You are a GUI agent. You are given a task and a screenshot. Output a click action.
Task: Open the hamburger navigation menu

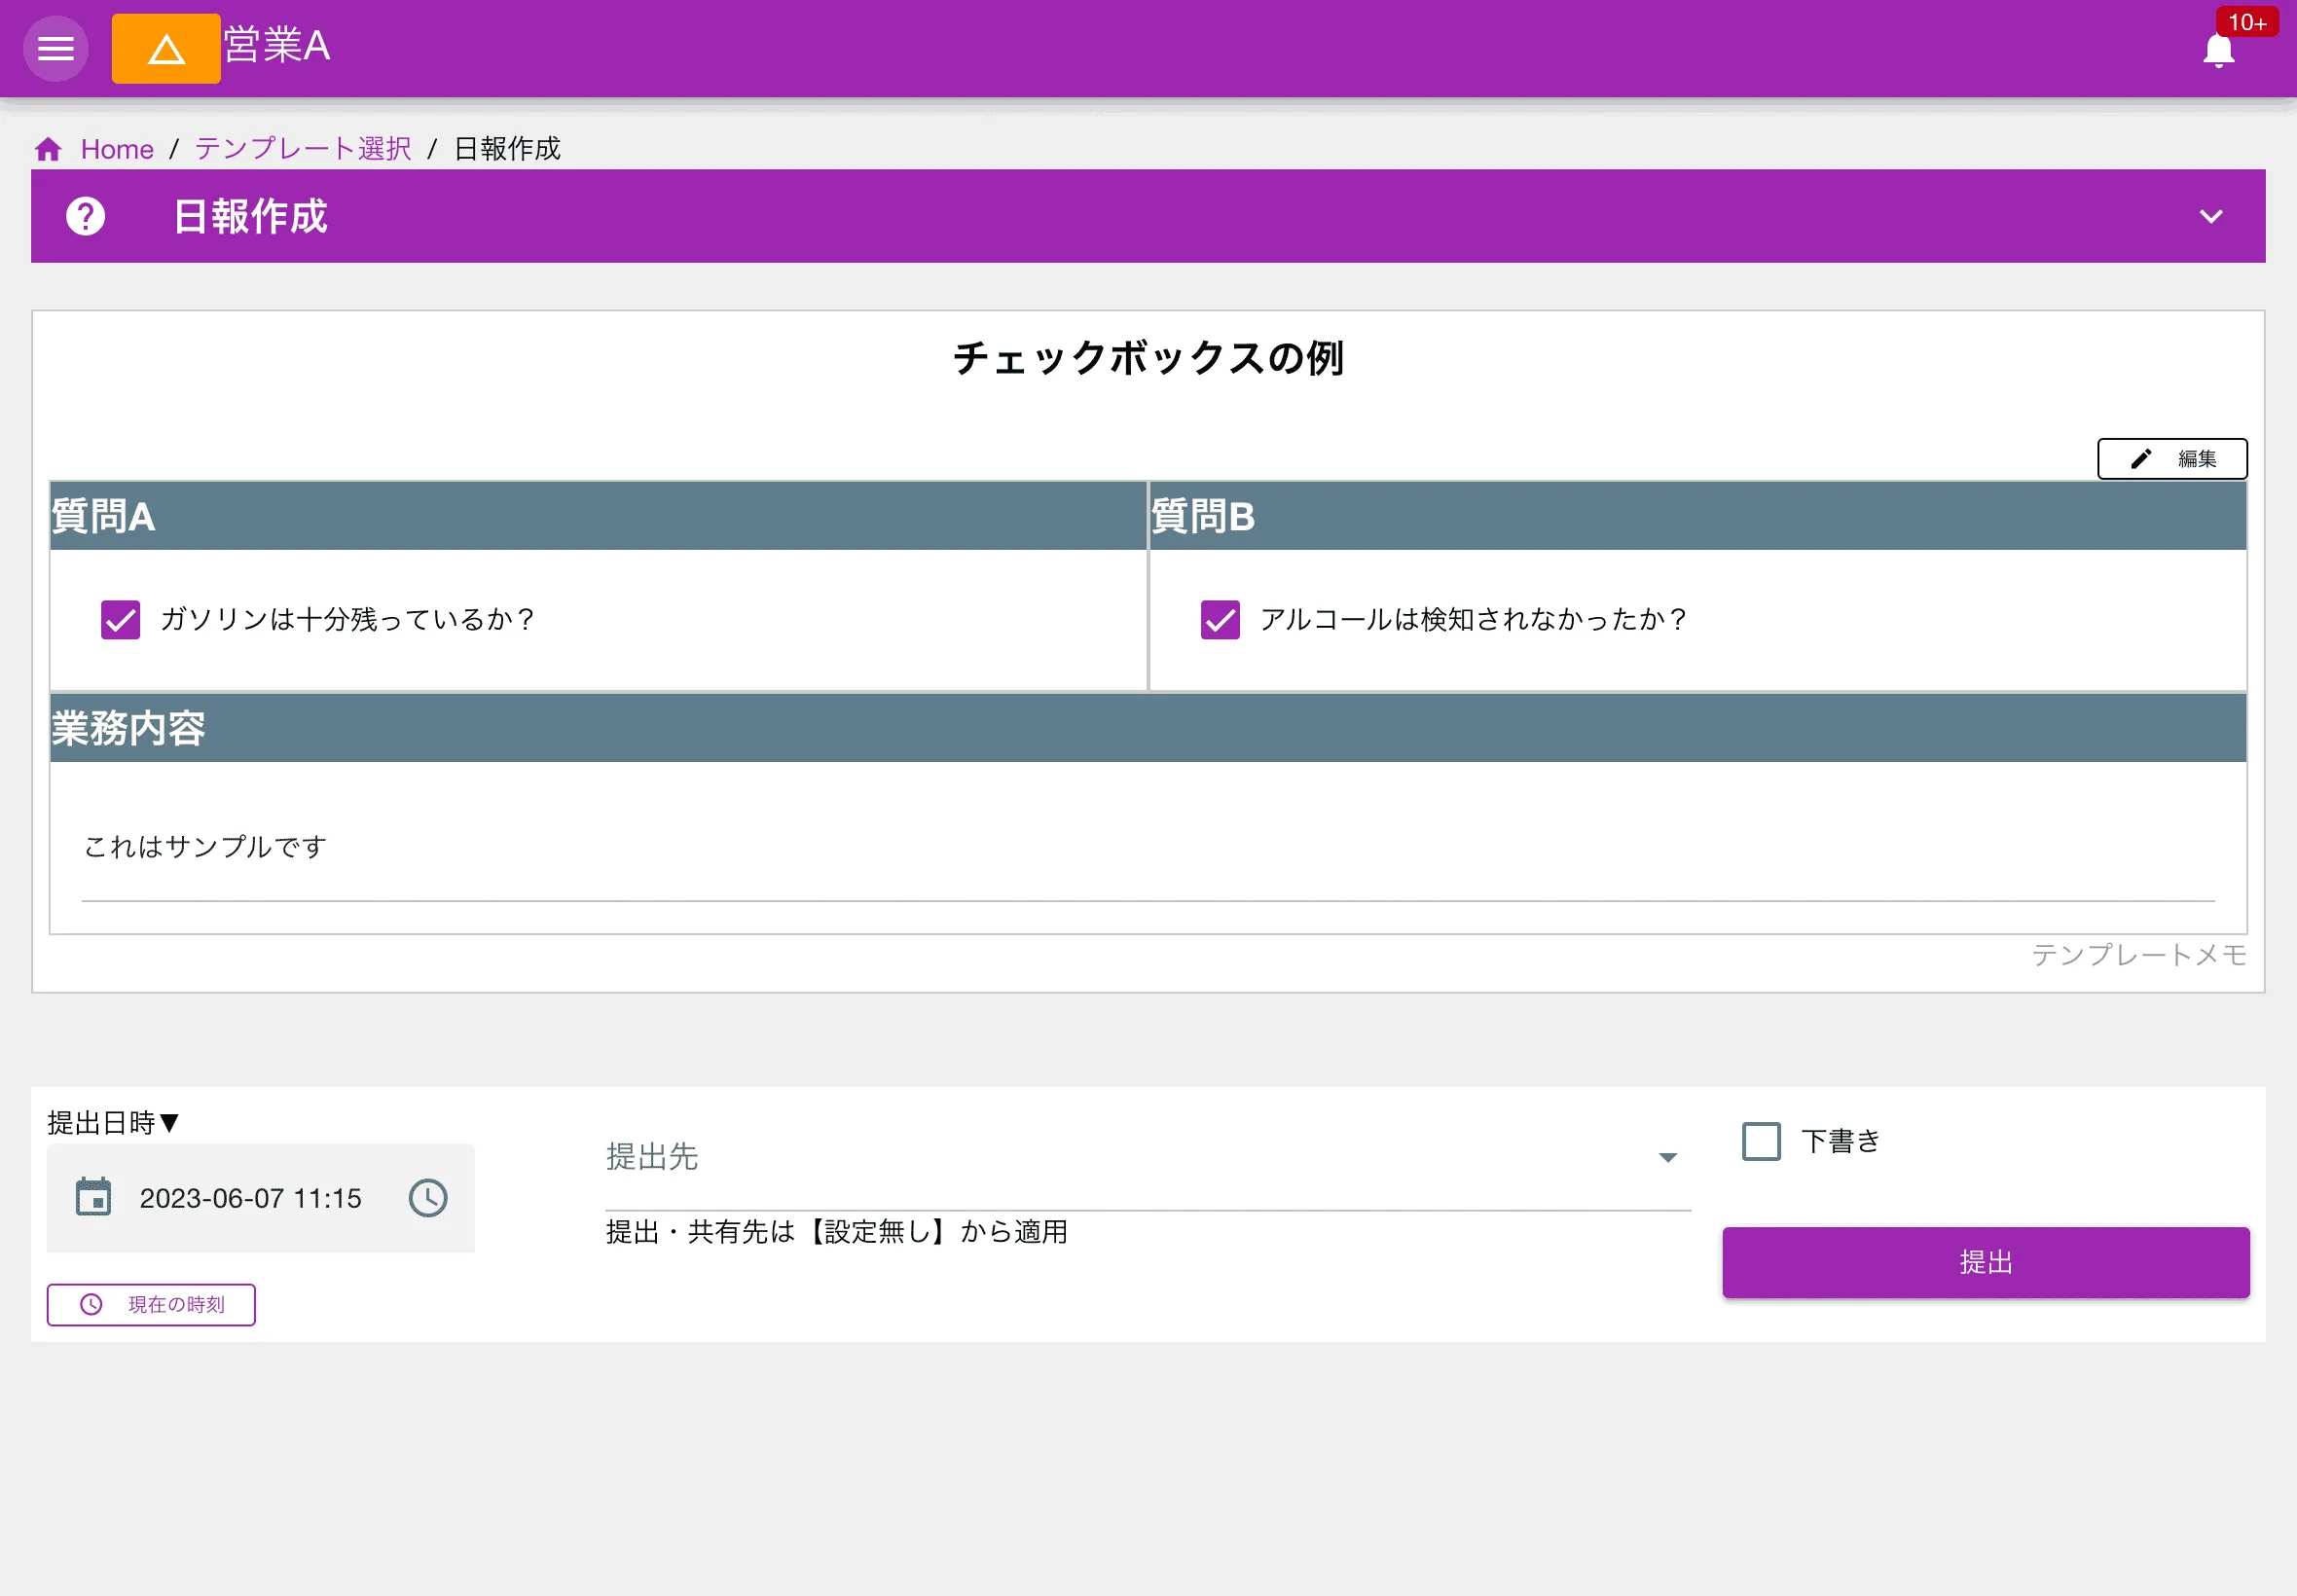coord(56,47)
